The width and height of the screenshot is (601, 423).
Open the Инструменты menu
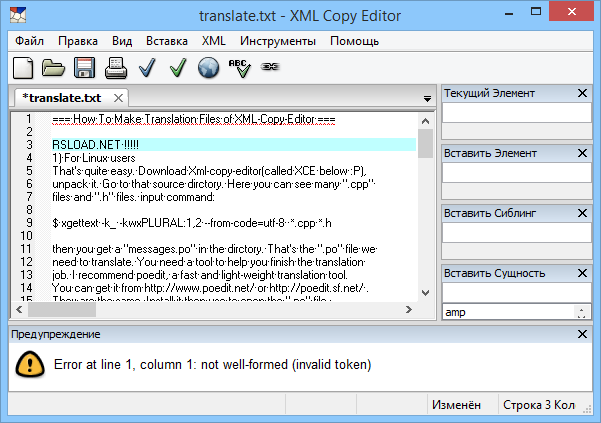tap(278, 41)
